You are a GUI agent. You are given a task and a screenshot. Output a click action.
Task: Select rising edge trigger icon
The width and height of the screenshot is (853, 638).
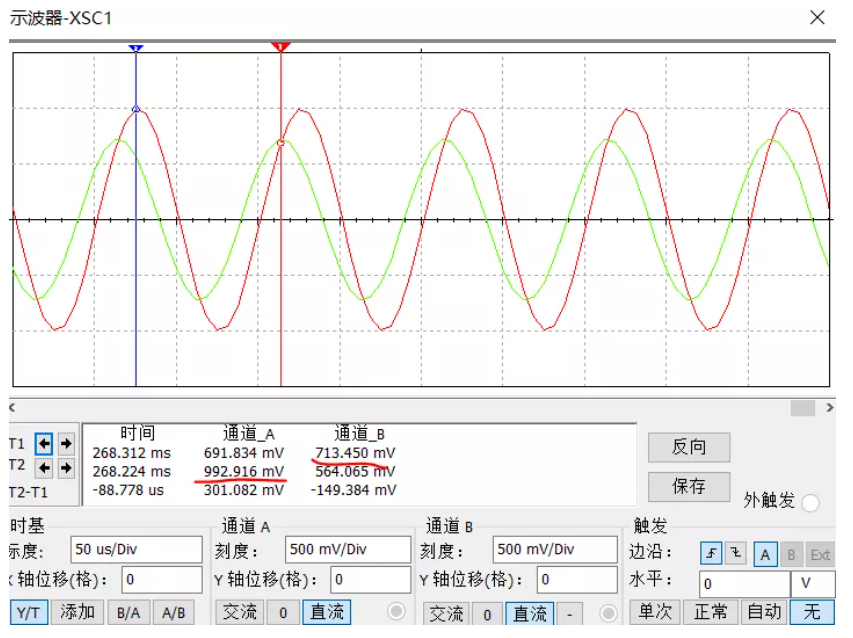click(710, 554)
